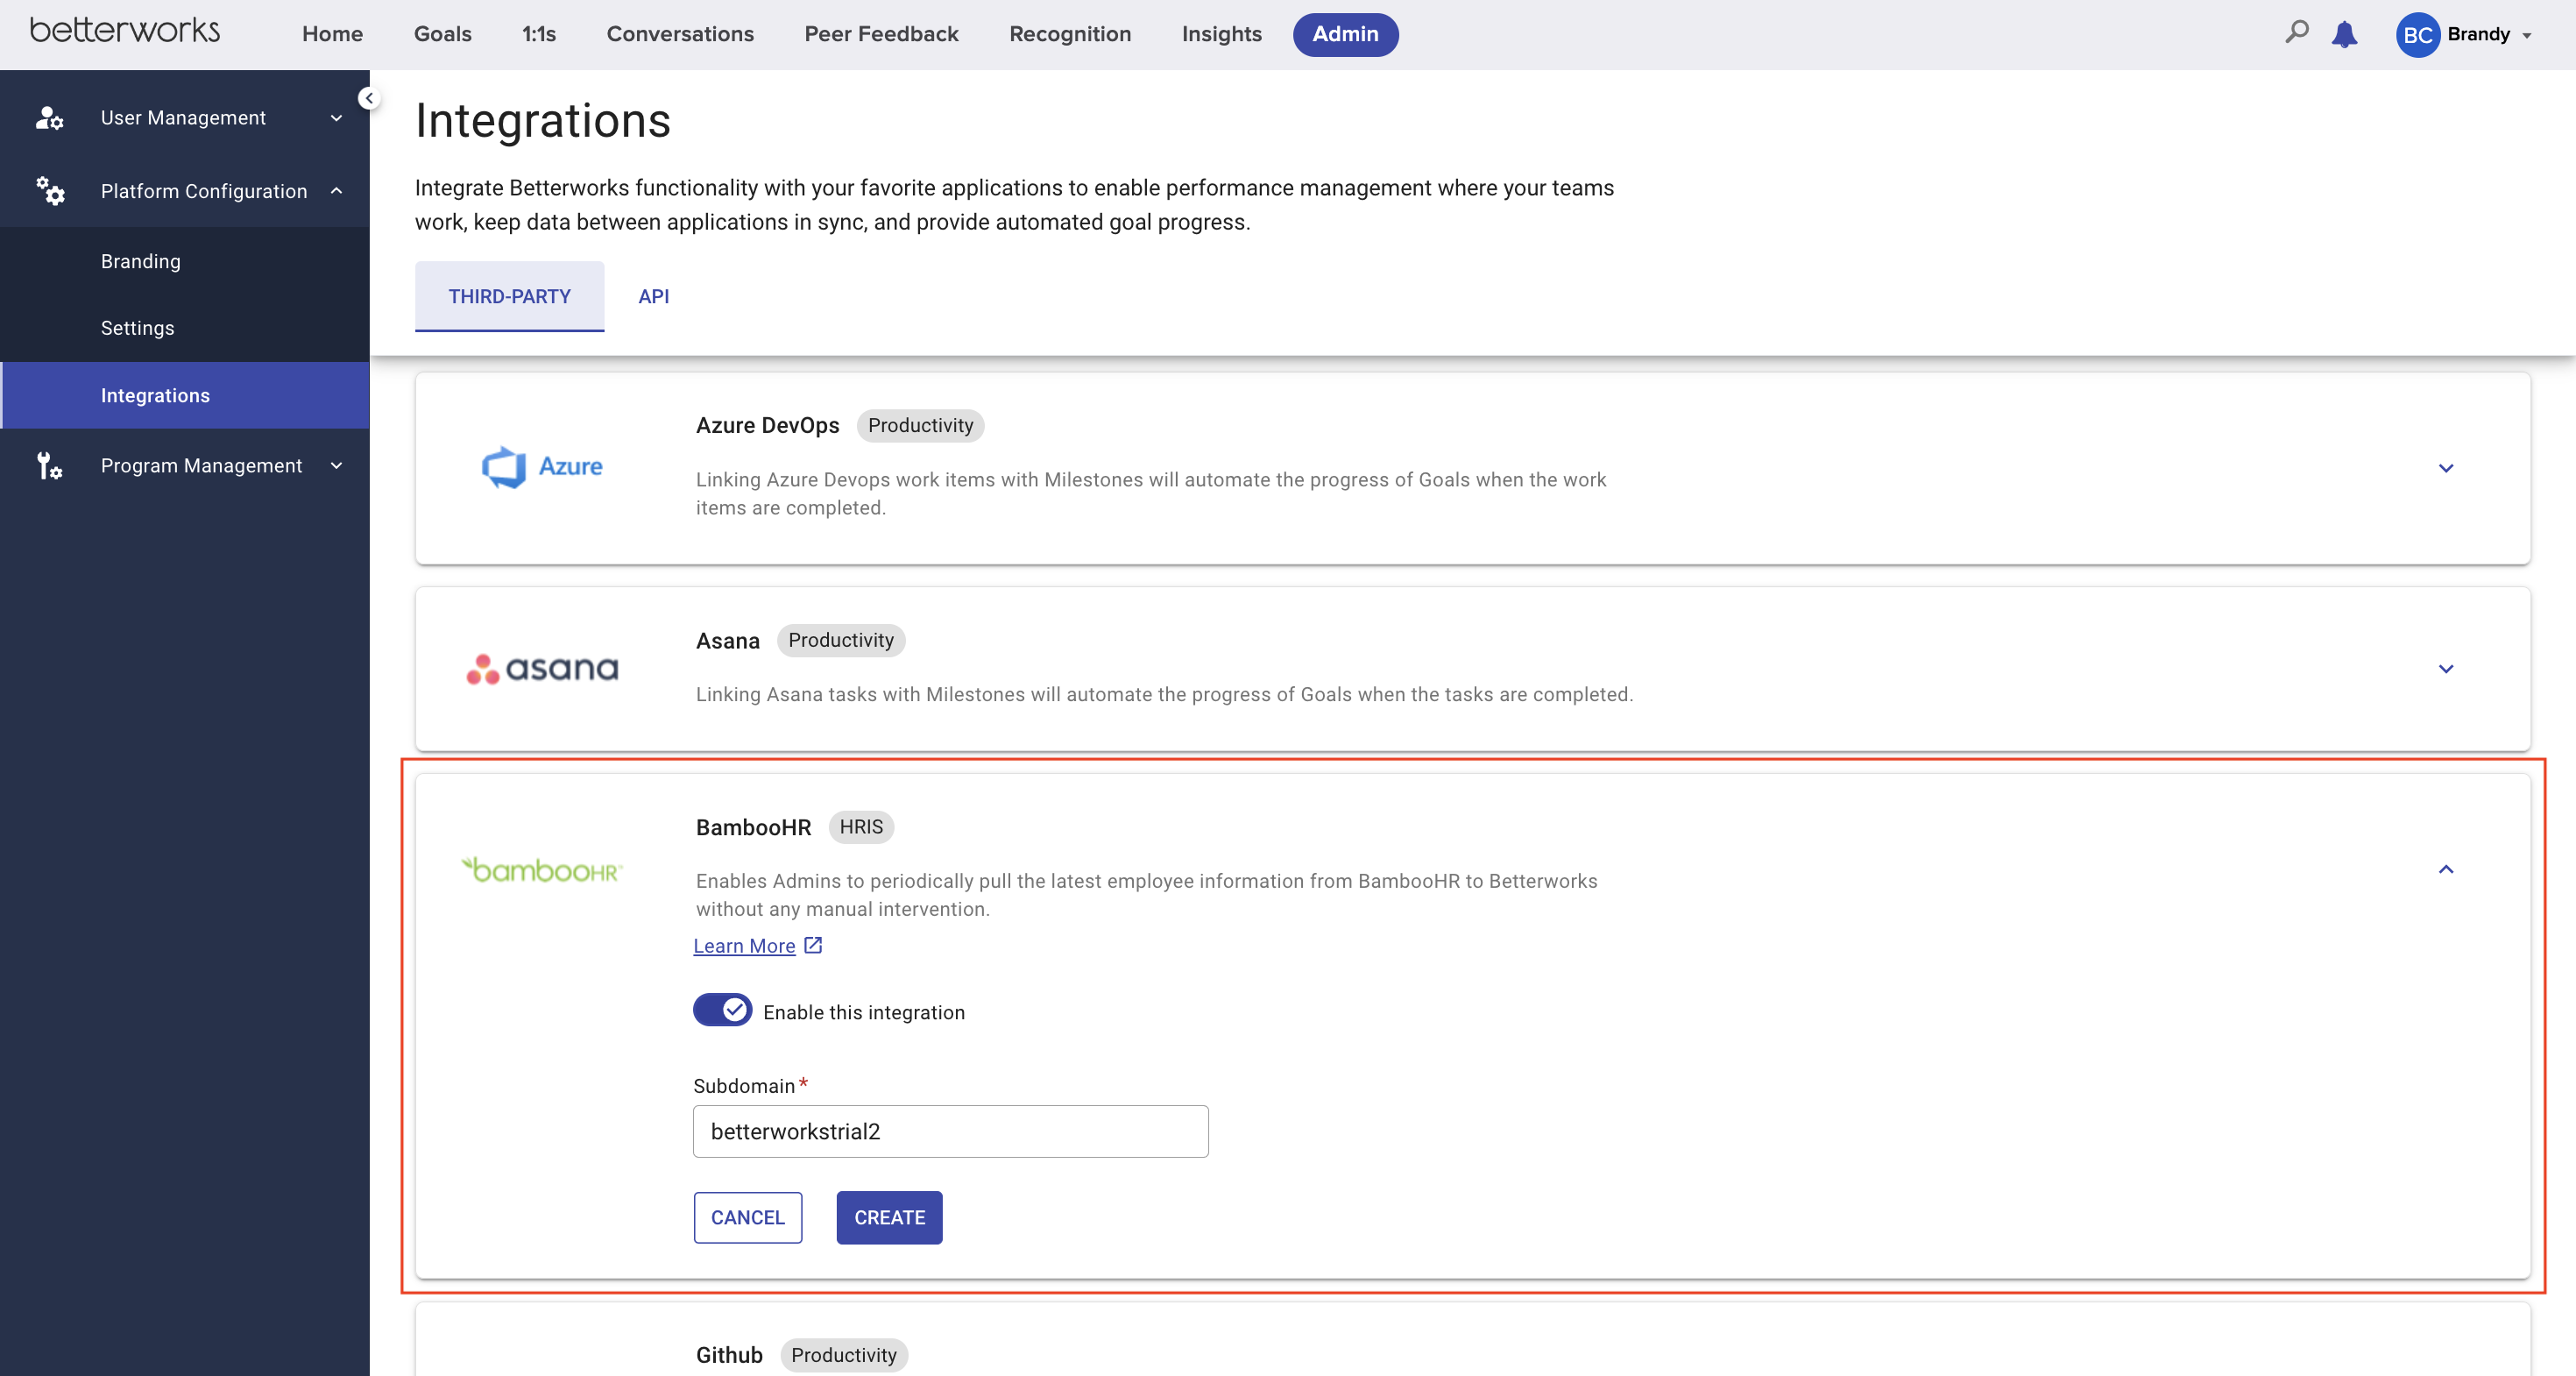Collapse the BambooHR integration panel

coord(2447,869)
